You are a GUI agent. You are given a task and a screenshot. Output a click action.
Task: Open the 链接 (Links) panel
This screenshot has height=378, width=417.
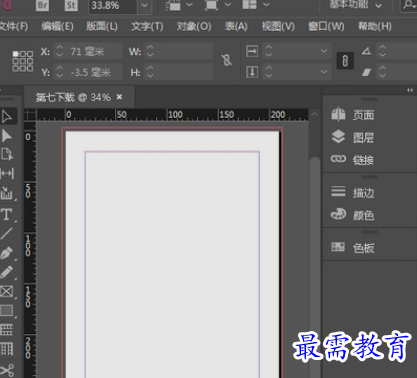(x=352, y=160)
